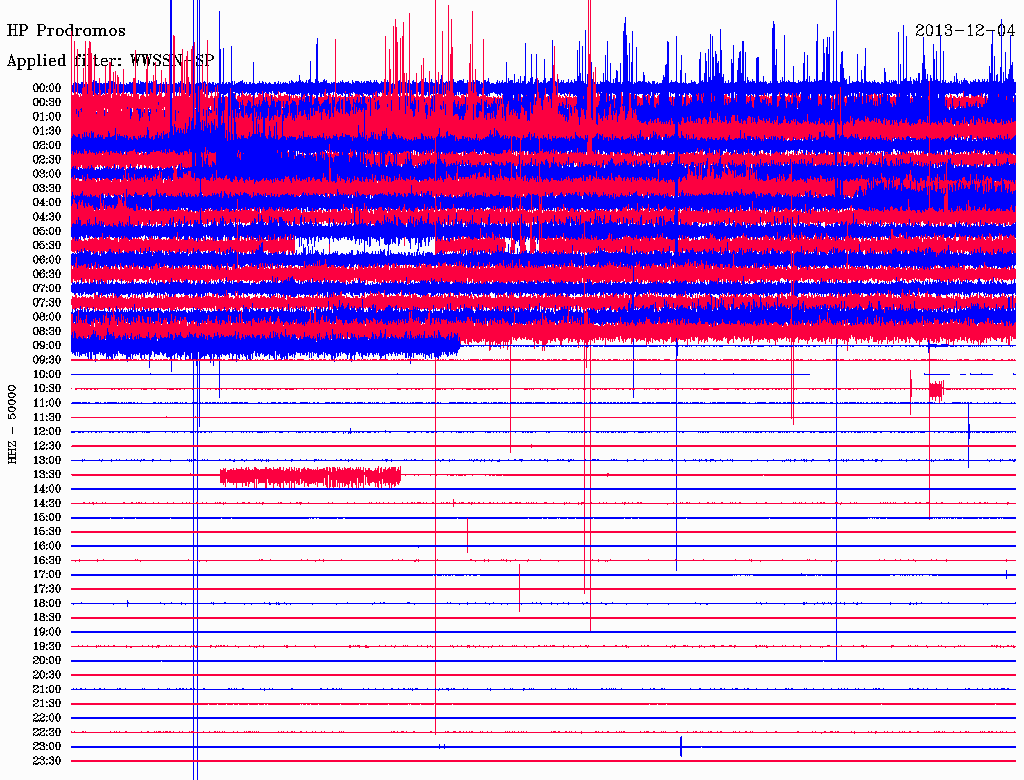Click the 12:00 time row label
The width and height of the screenshot is (1024, 780).
[47, 431]
